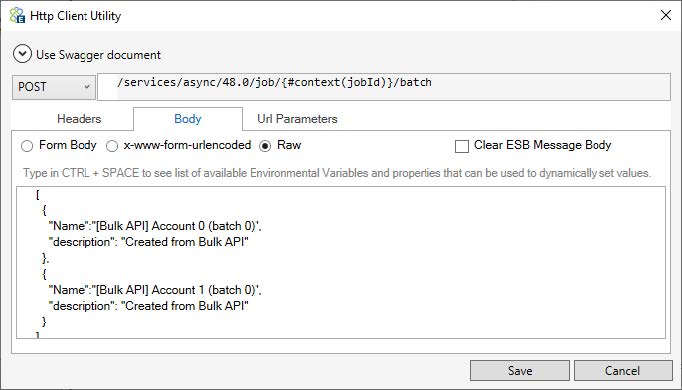Image resolution: width=682 pixels, height=390 pixels.
Task: Click the Use Swagger document label
Action: point(98,55)
